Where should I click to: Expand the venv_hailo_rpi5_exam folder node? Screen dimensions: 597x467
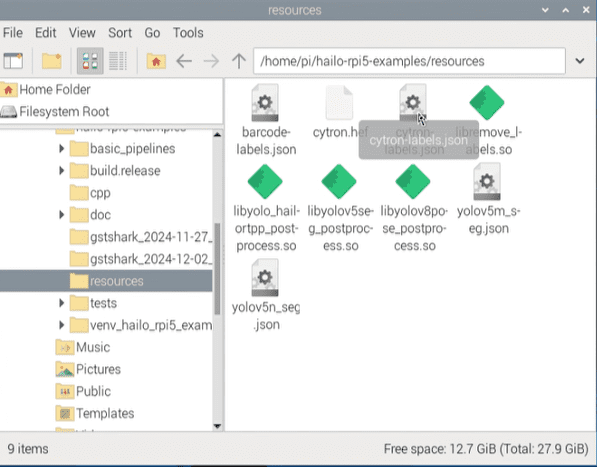coord(61,325)
